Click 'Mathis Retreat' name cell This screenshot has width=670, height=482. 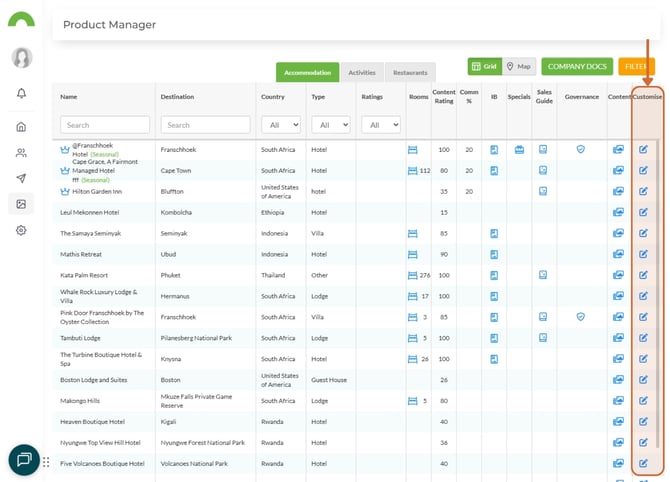click(x=81, y=254)
